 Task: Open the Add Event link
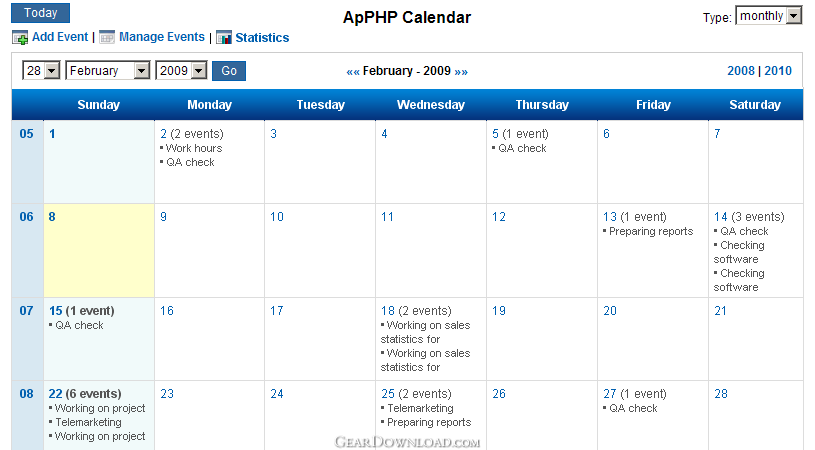click(x=60, y=37)
